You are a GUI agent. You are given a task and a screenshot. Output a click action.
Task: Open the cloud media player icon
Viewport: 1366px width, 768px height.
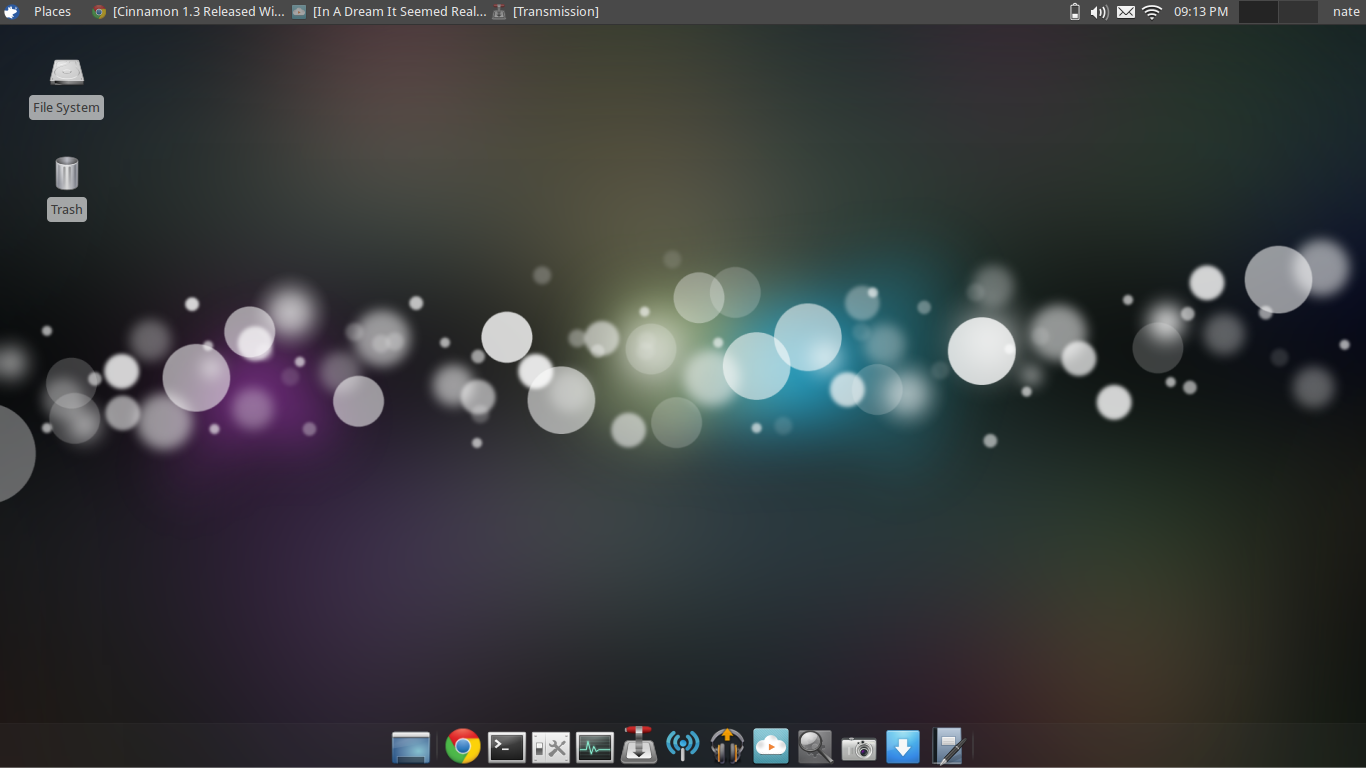pyautogui.click(x=771, y=745)
